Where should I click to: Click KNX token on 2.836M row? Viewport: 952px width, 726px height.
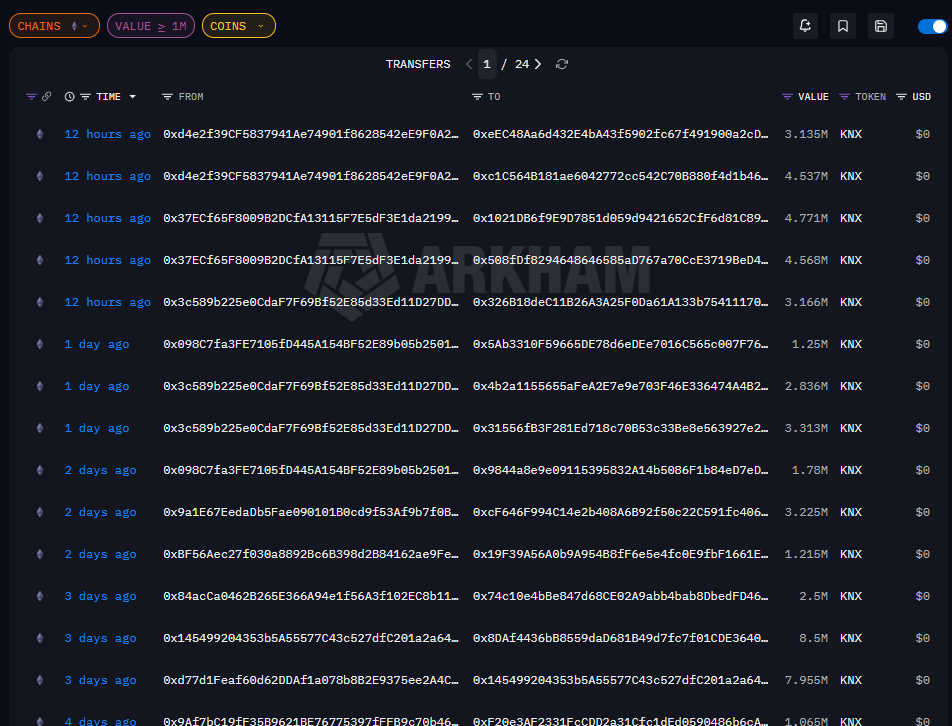(x=851, y=386)
